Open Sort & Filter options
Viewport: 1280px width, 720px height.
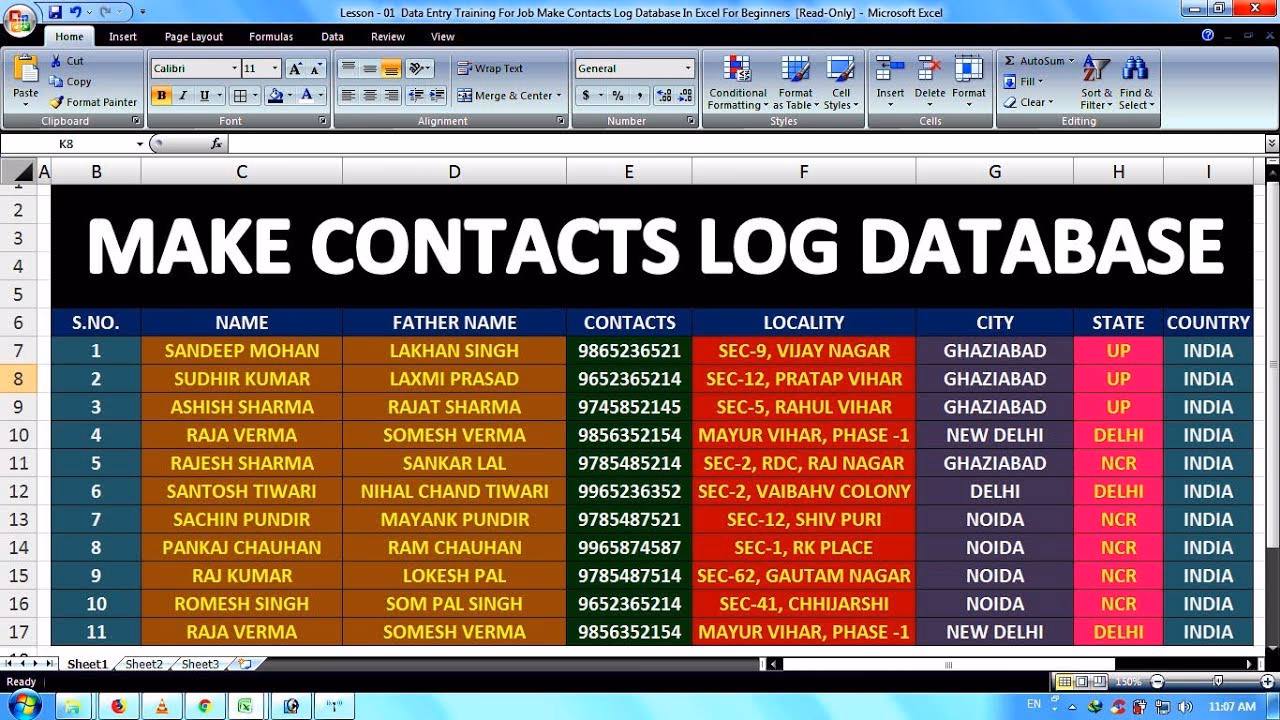[1095, 80]
